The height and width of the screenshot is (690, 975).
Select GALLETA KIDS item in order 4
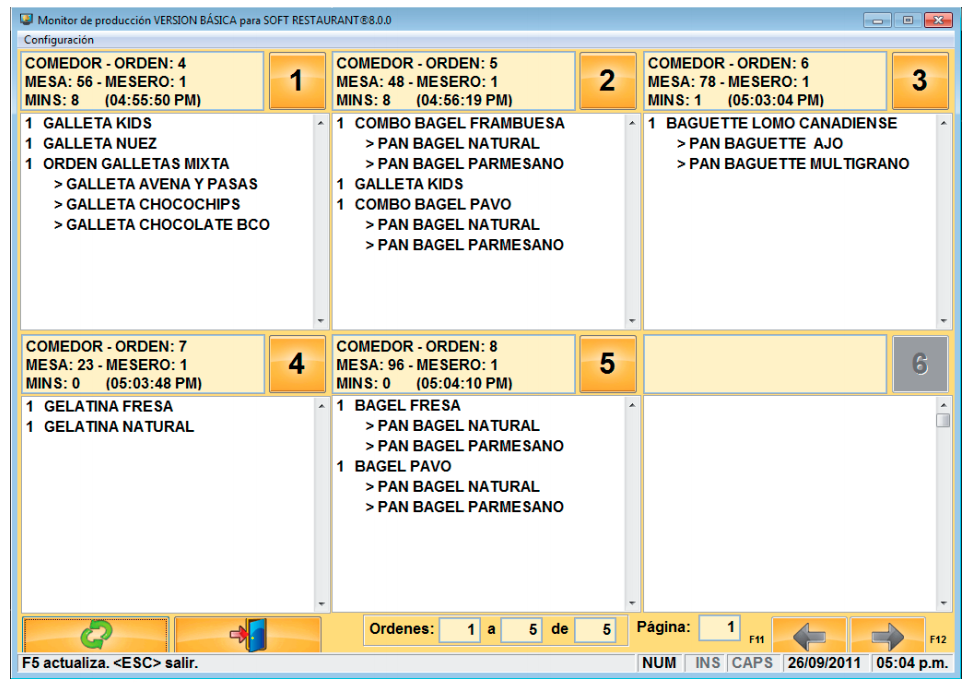(x=97, y=124)
